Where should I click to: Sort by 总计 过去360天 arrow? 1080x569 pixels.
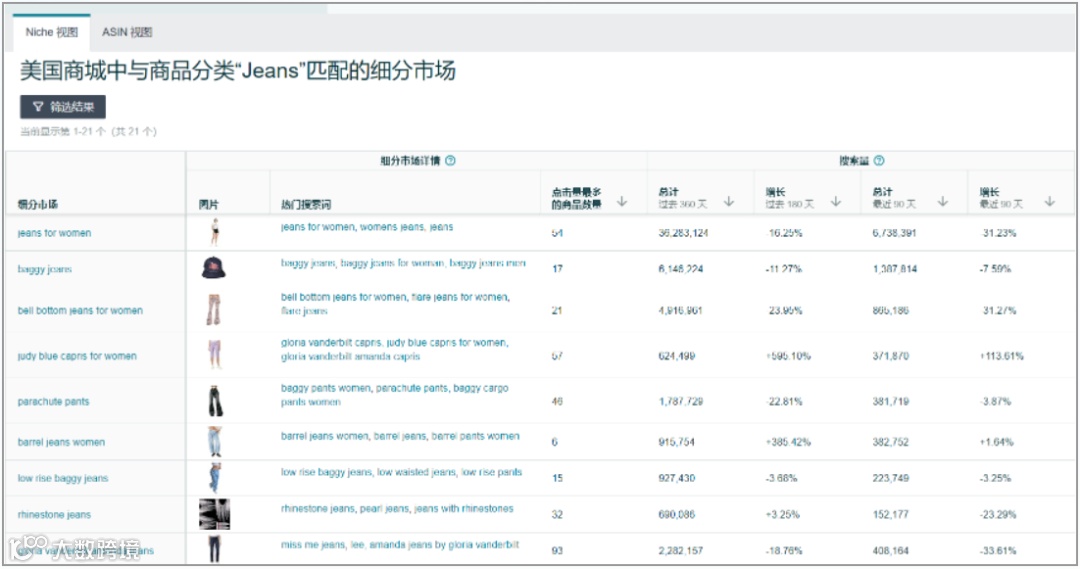pos(729,201)
